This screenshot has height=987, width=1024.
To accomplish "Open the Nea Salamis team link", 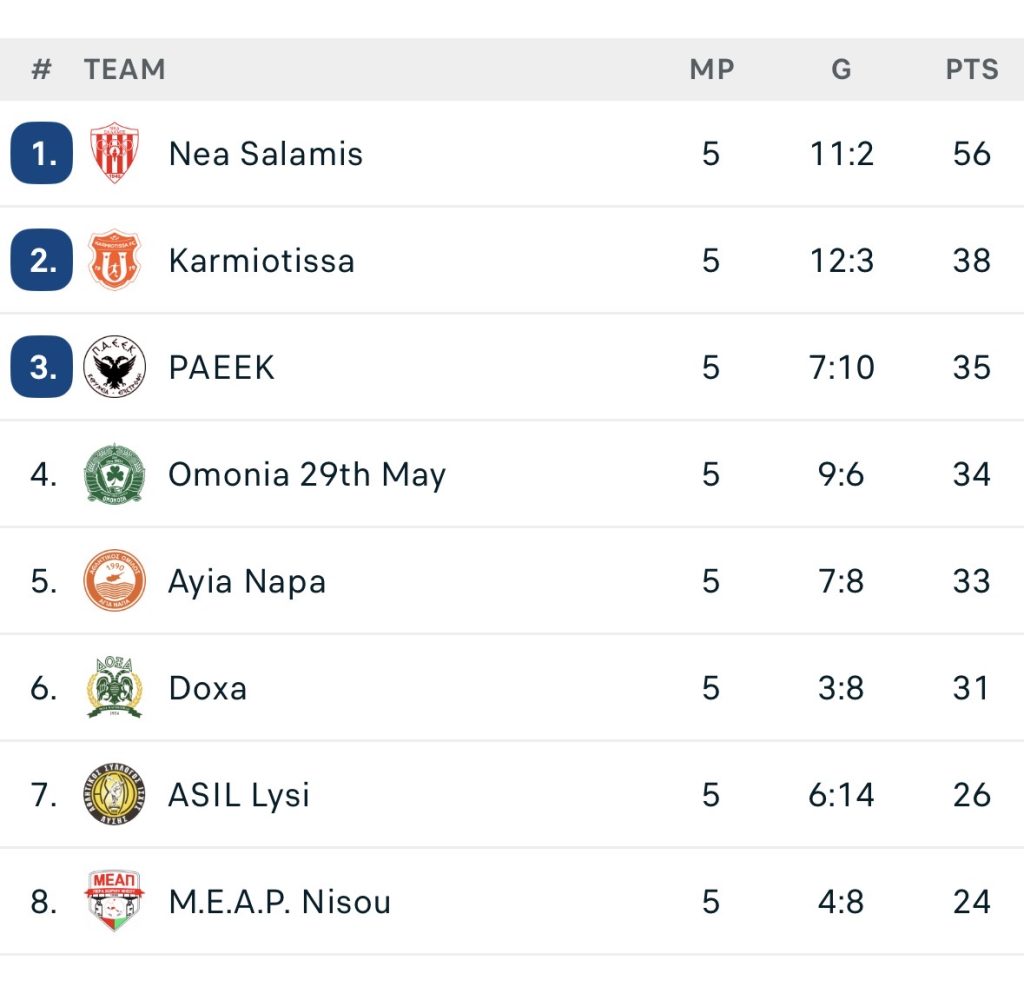I will [x=265, y=154].
